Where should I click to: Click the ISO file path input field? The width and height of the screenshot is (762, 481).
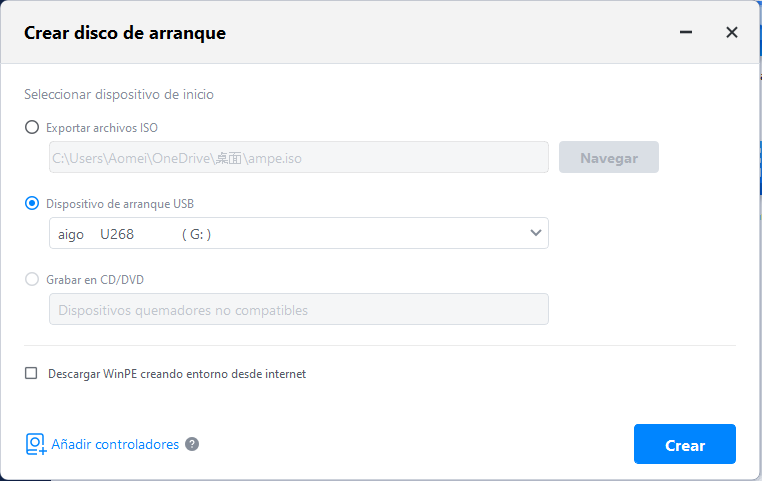click(x=298, y=158)
